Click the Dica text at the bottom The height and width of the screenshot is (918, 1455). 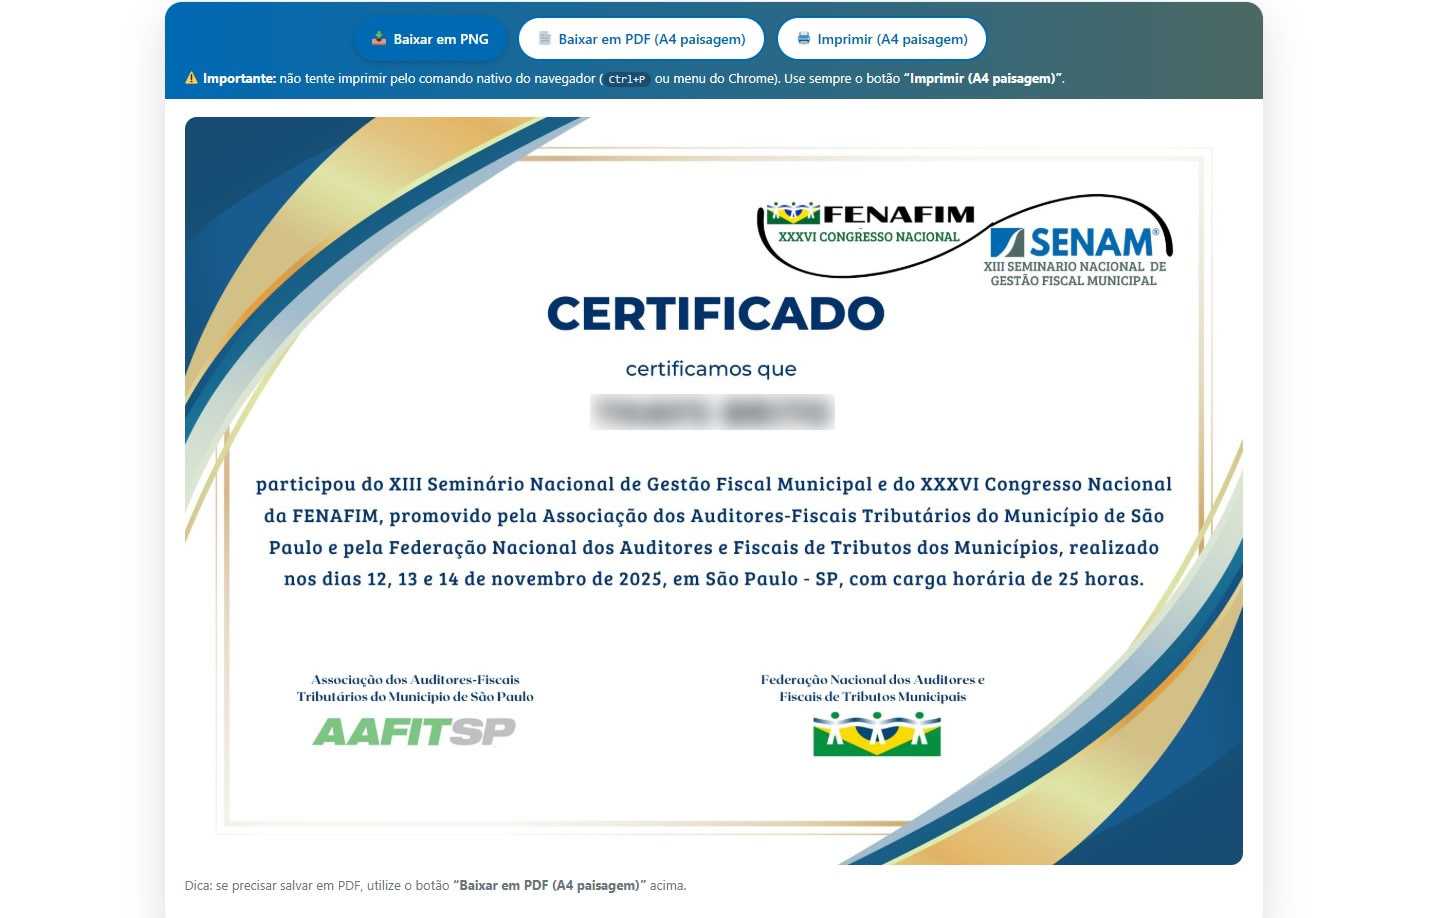coord(196,885)
